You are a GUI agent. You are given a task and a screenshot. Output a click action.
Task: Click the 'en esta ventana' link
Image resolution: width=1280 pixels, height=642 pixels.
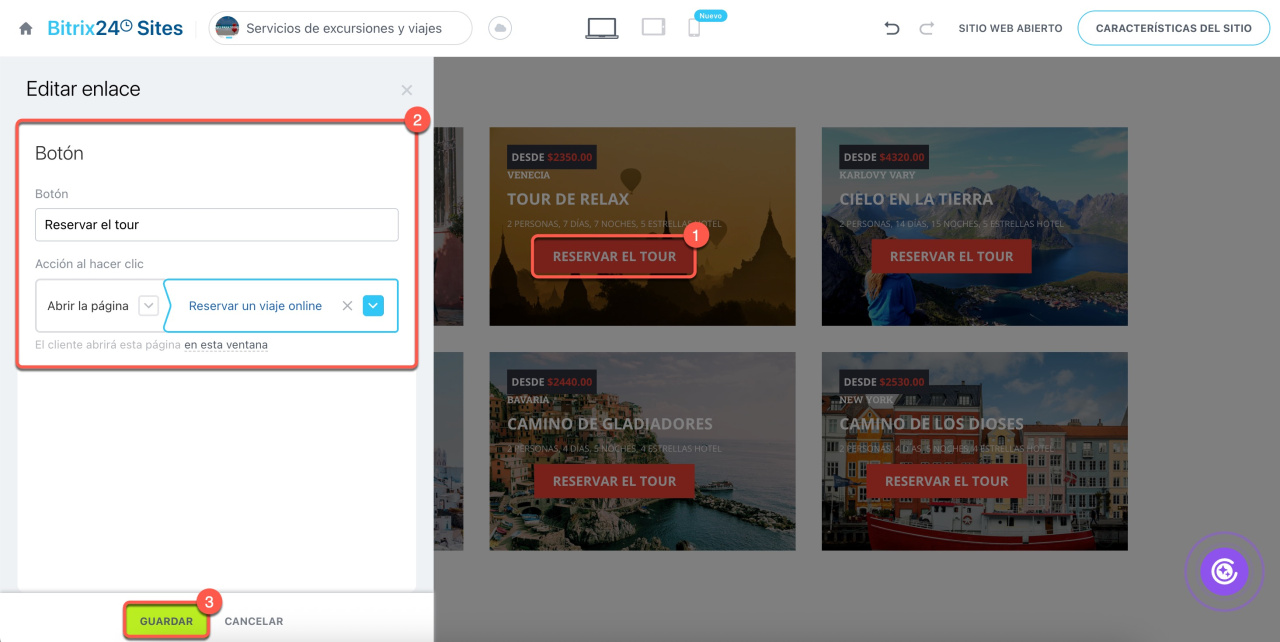[226, 345]
